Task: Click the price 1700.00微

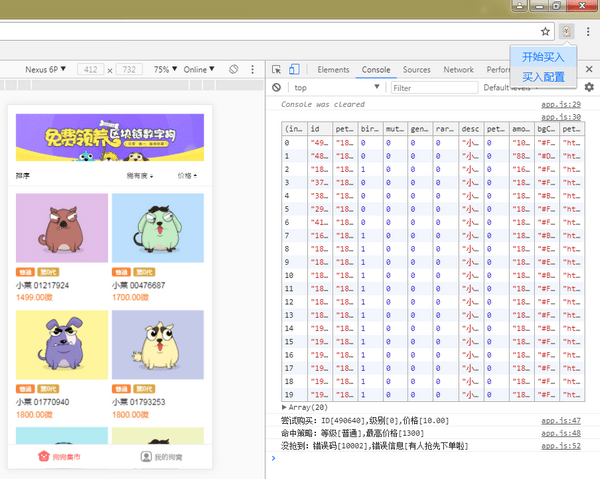Action: [130, 297]
